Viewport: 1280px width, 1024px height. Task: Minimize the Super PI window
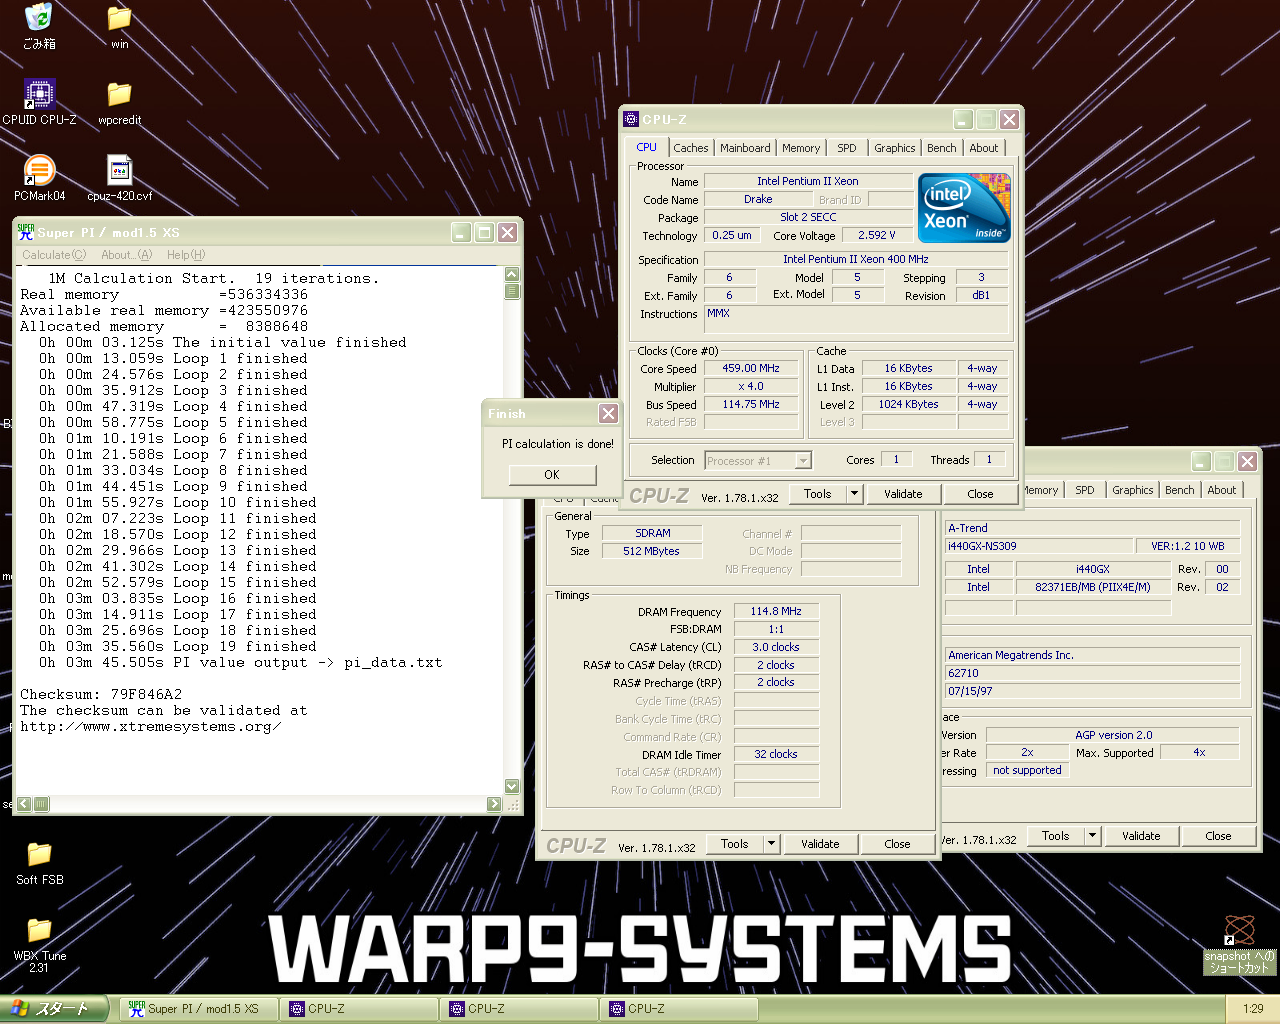pyautogui.click(x=461, y=232)
